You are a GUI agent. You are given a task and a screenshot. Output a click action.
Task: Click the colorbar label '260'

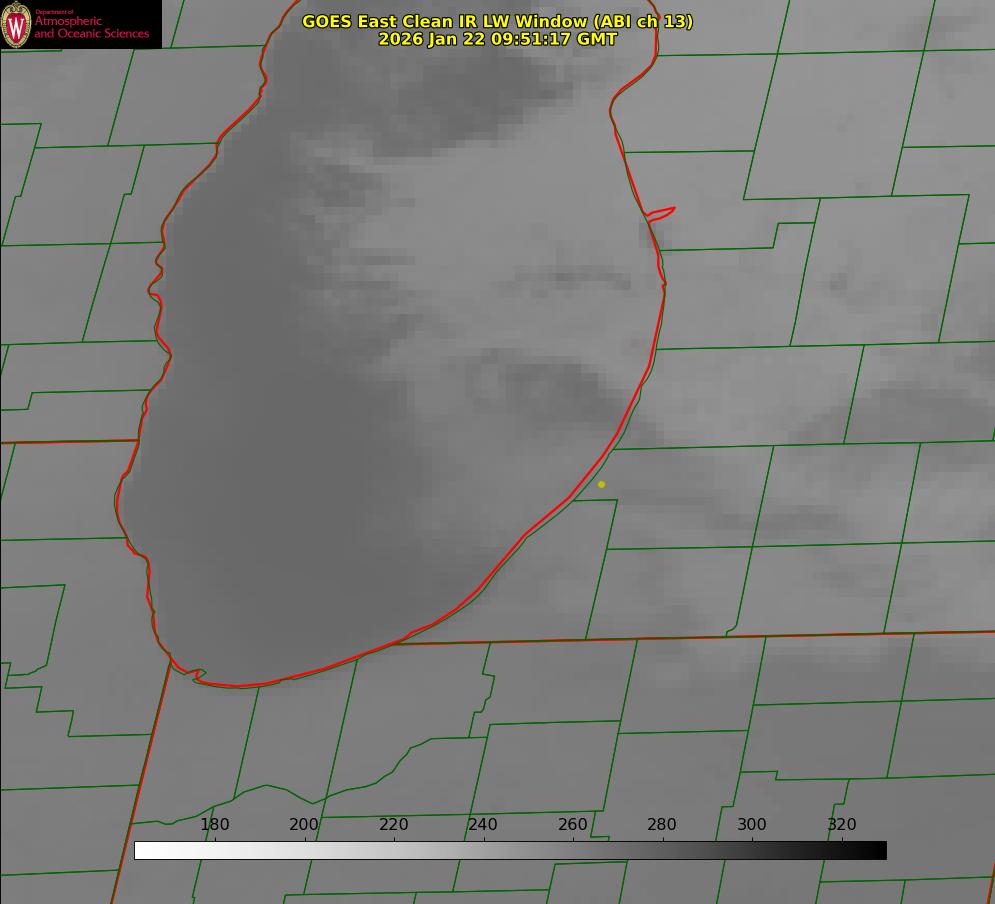pos(572,824)
